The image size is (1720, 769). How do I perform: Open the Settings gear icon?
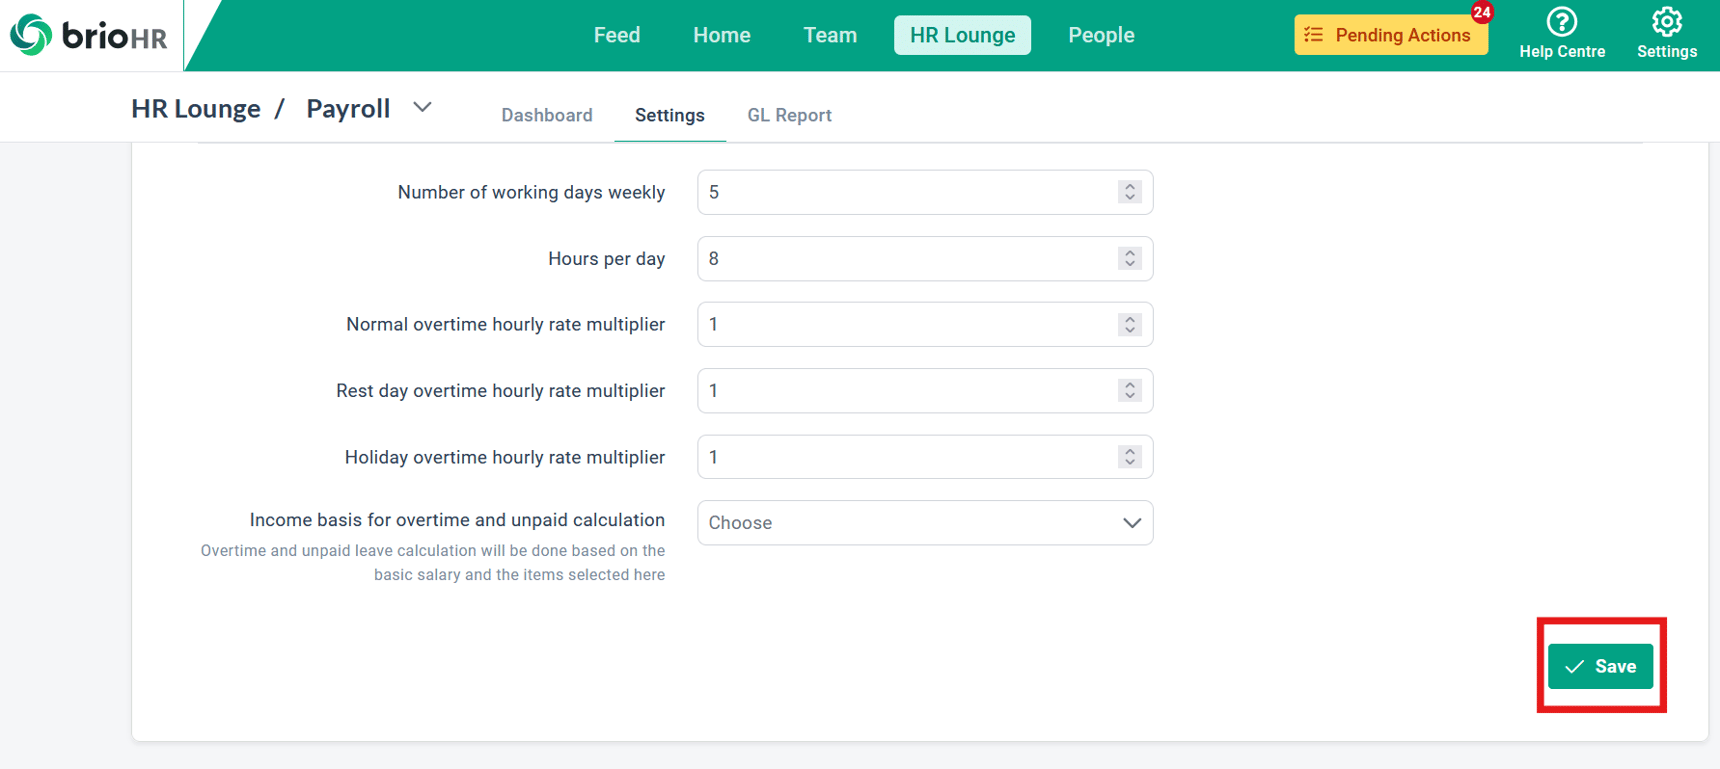(1666, 22)
